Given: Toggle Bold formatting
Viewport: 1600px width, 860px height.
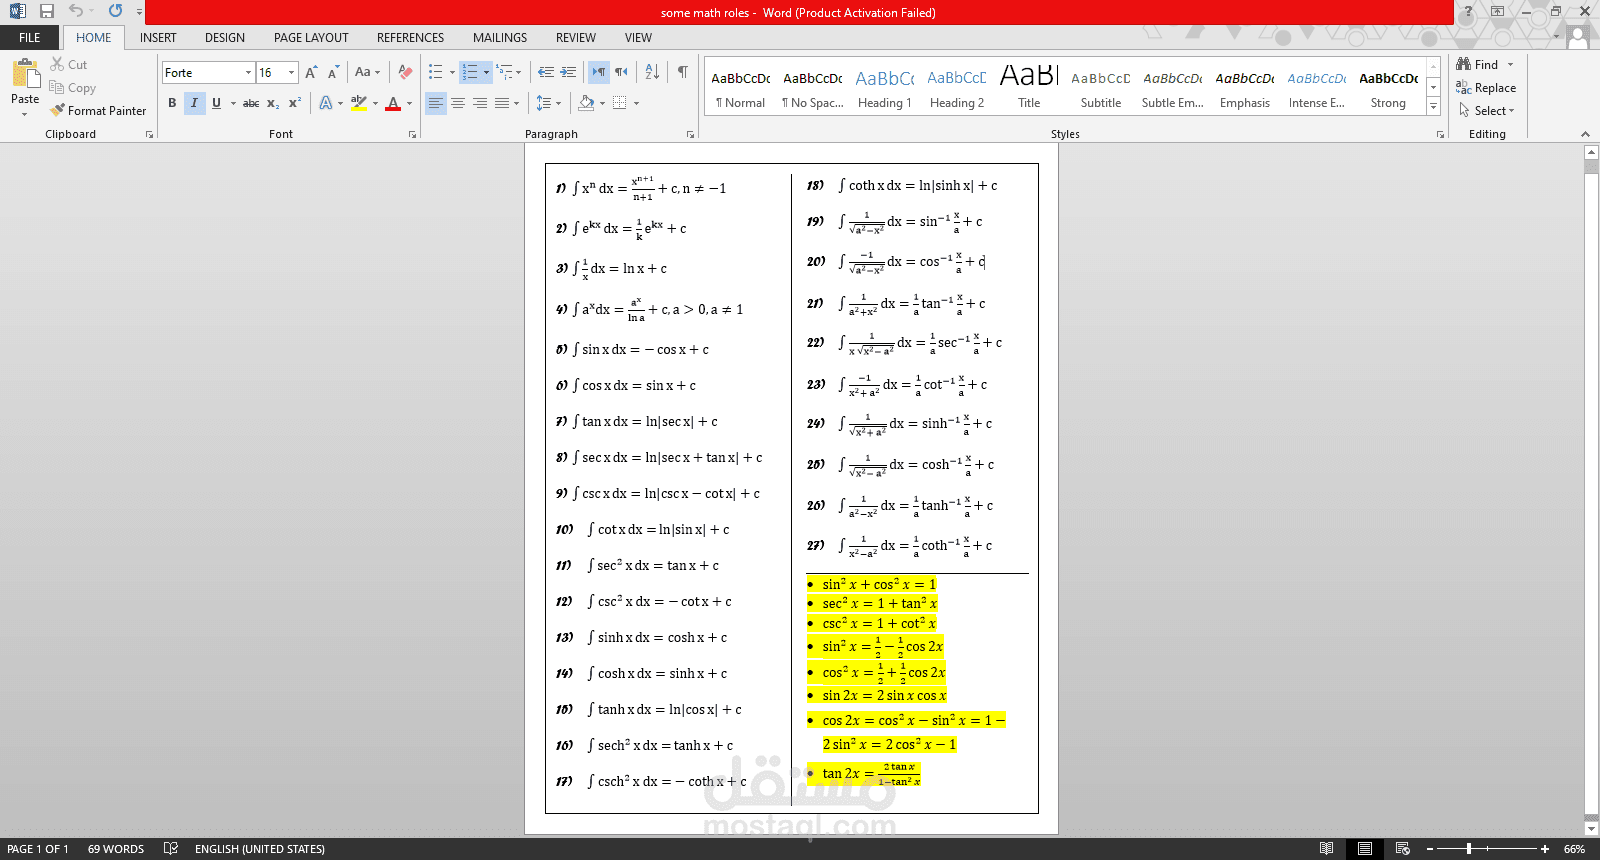Looking at the screenshot, I should (172, 103).
